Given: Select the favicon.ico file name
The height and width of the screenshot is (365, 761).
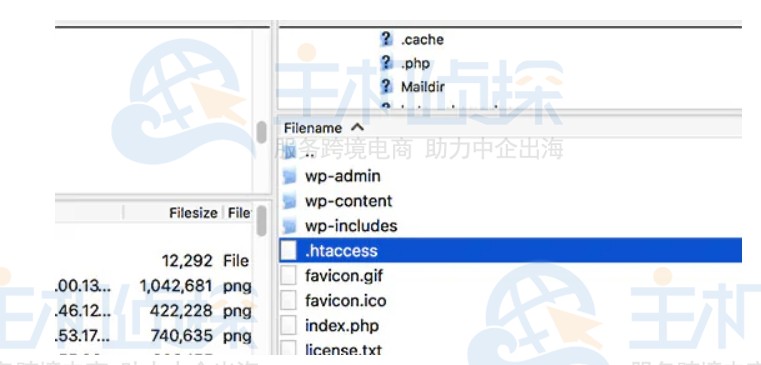Looking at the screenshot, I should 346,301.
